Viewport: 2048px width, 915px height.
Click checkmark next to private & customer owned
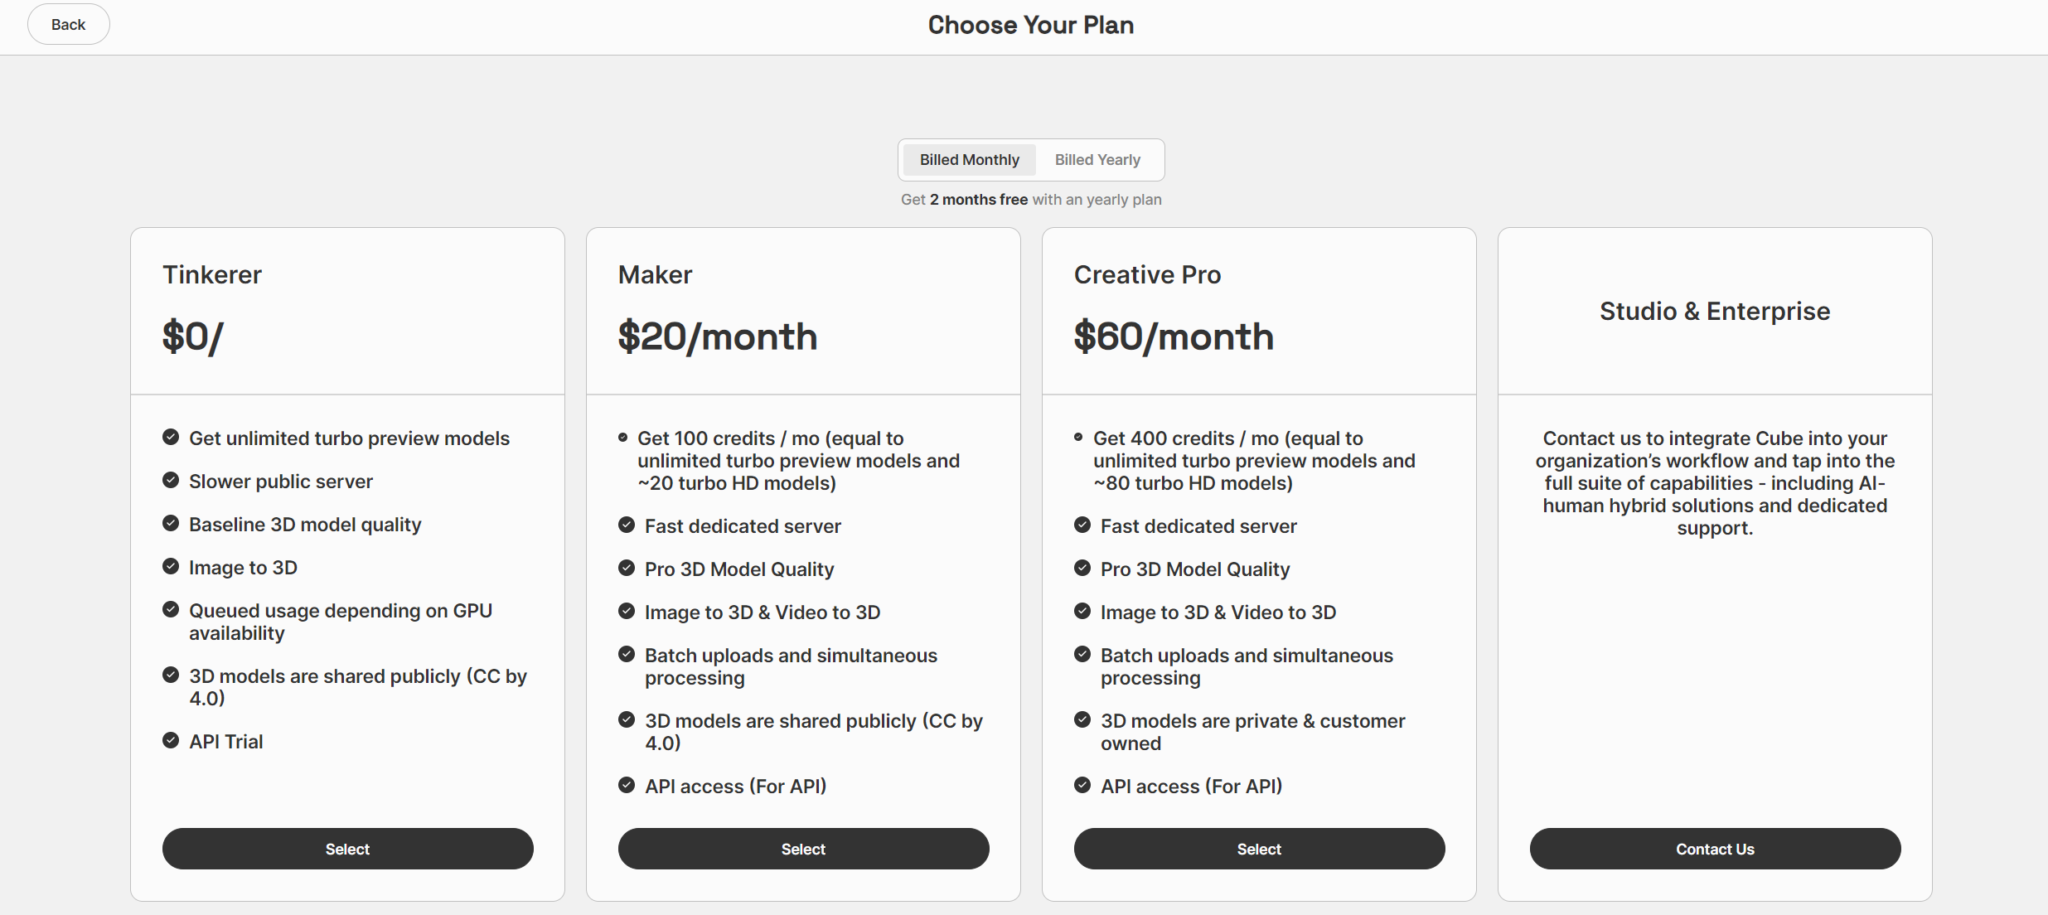click(1082, 720)
